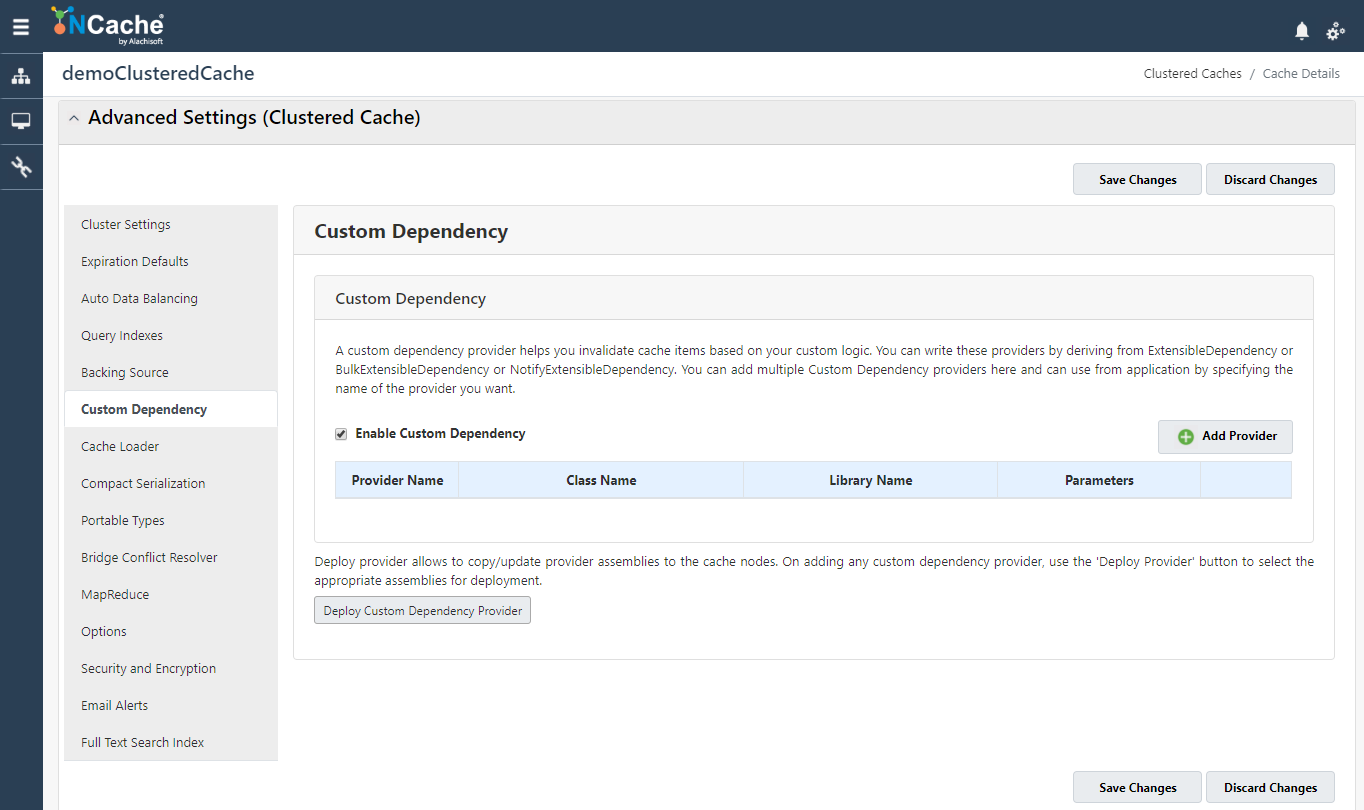Open Portable Types settings
The width and height of the screenshot is (1364, 810).
point(171,520)
